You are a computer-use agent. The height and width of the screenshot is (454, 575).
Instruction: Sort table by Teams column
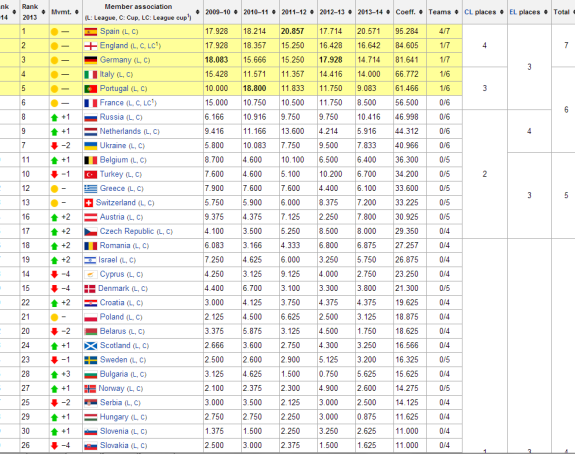(x=457, y=12)
